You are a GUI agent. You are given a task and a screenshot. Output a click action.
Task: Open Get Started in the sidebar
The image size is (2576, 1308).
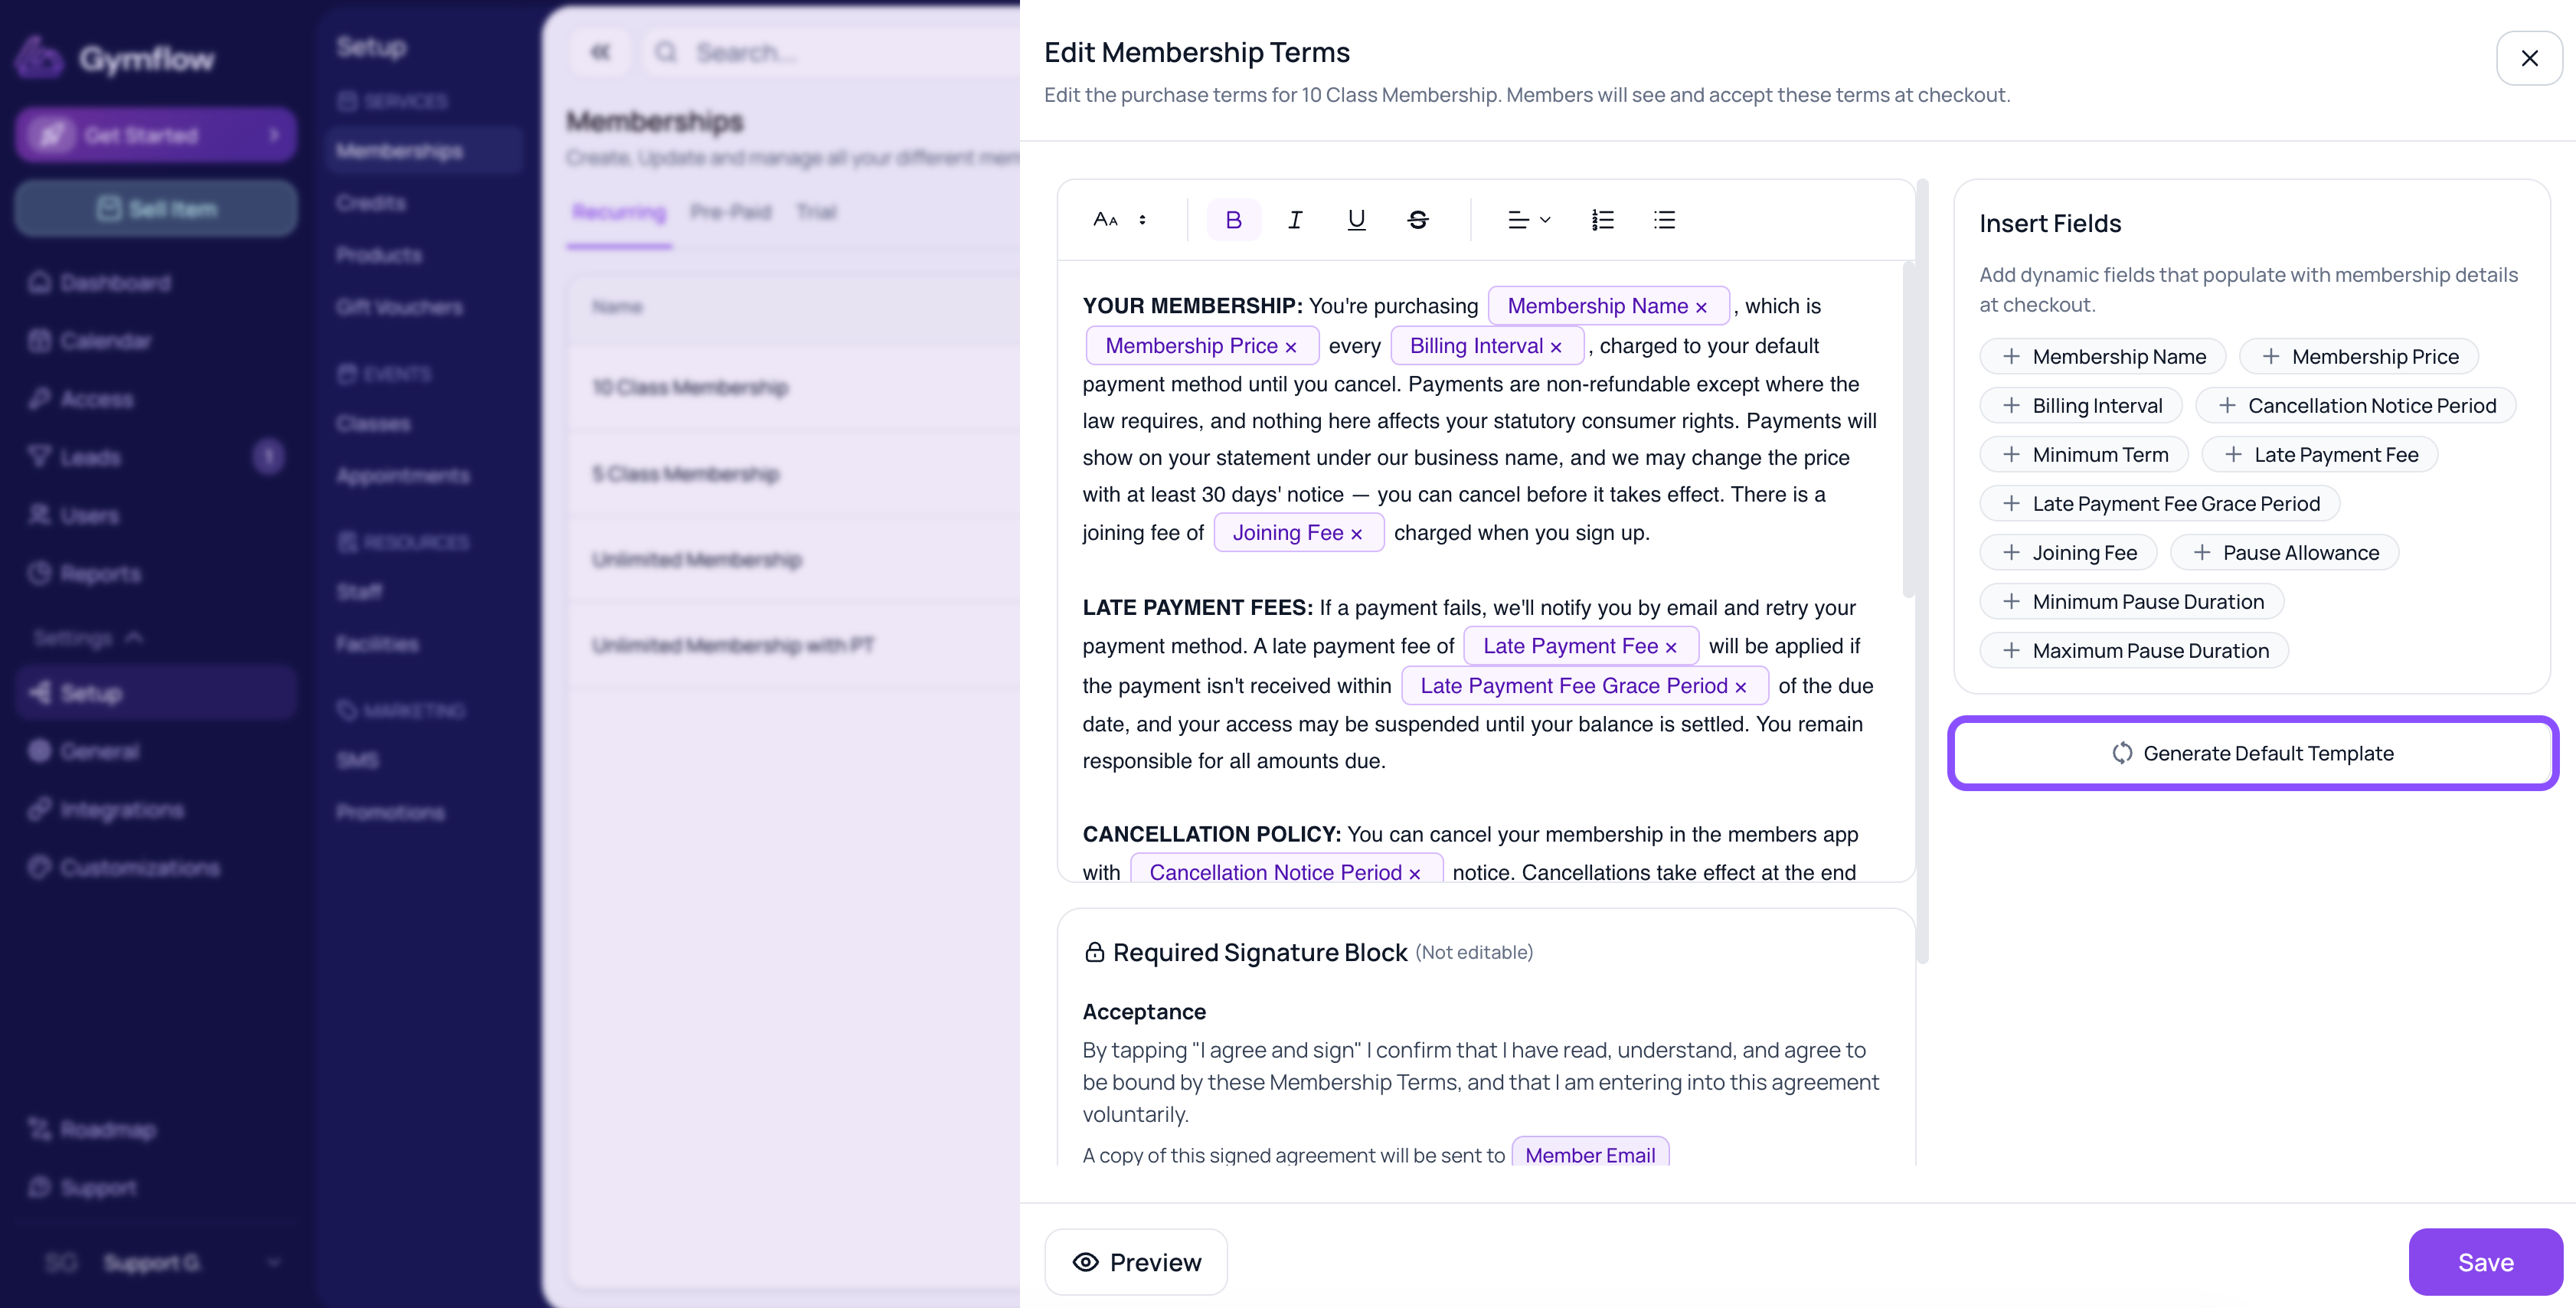click(156, 135)
